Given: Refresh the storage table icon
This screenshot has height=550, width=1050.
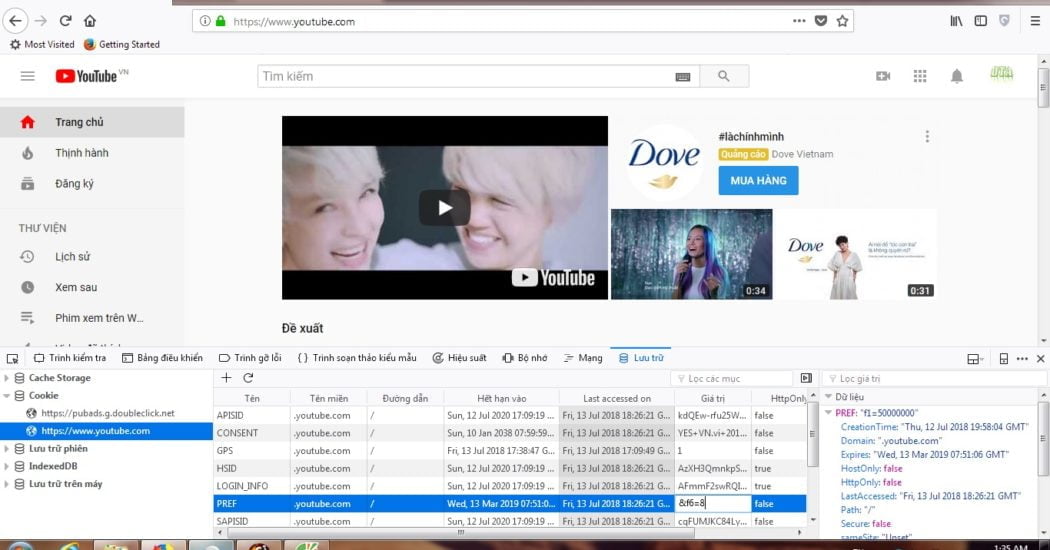Looking at the screenshot, I should [248, 378].
